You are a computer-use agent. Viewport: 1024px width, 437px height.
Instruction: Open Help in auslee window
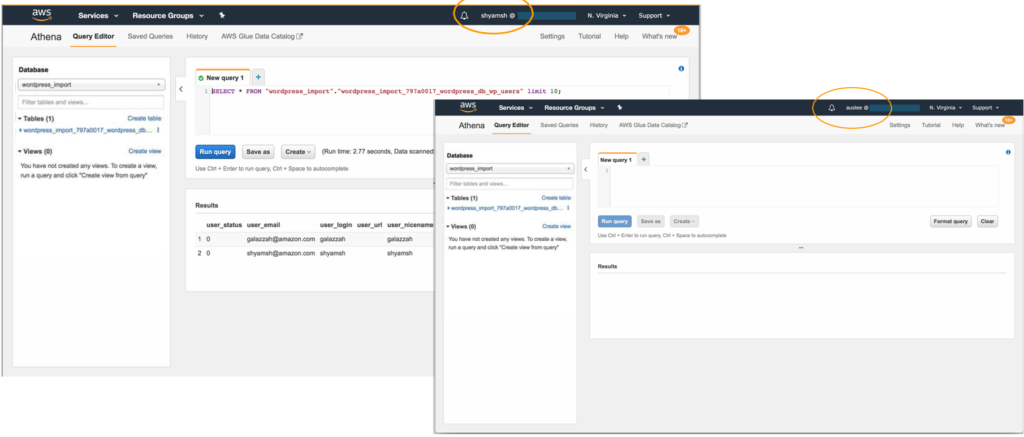coord(957,125)
